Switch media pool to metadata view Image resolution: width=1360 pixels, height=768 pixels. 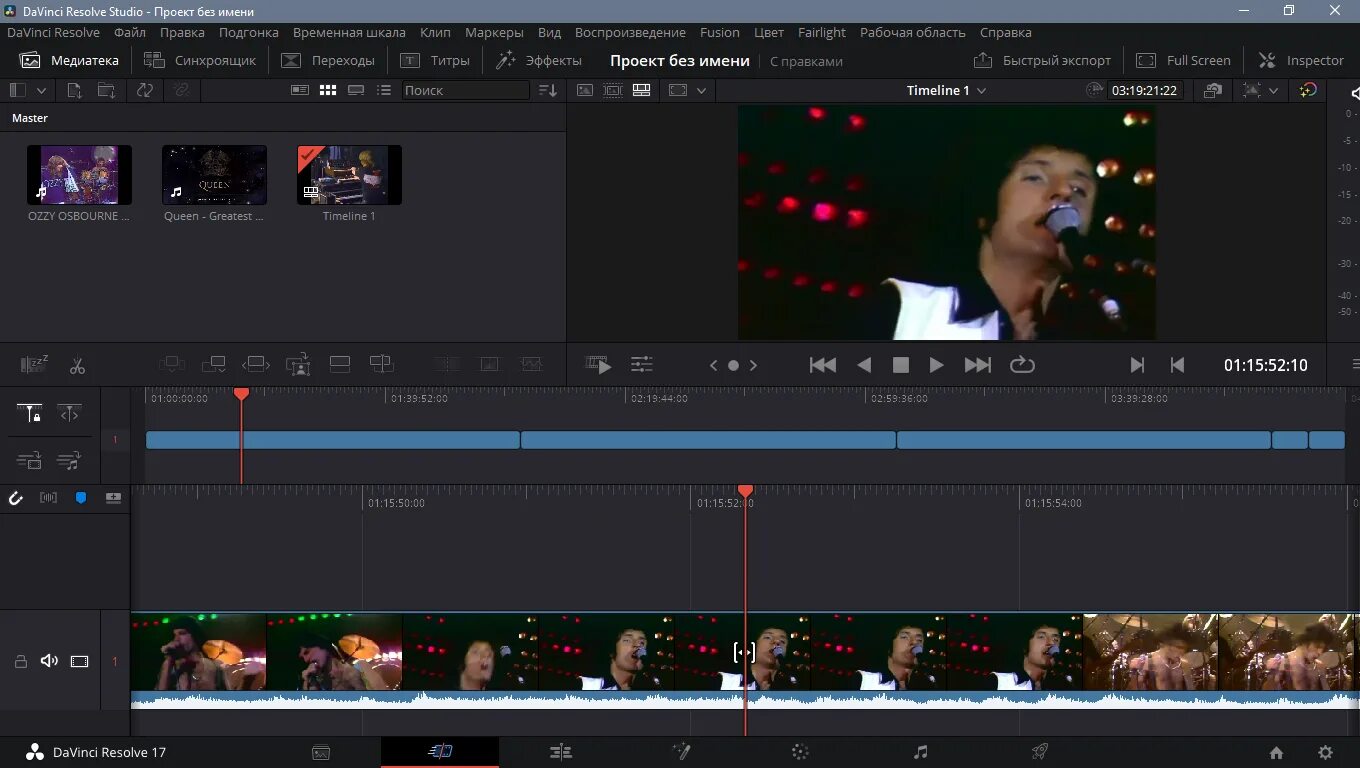[300, 90]
